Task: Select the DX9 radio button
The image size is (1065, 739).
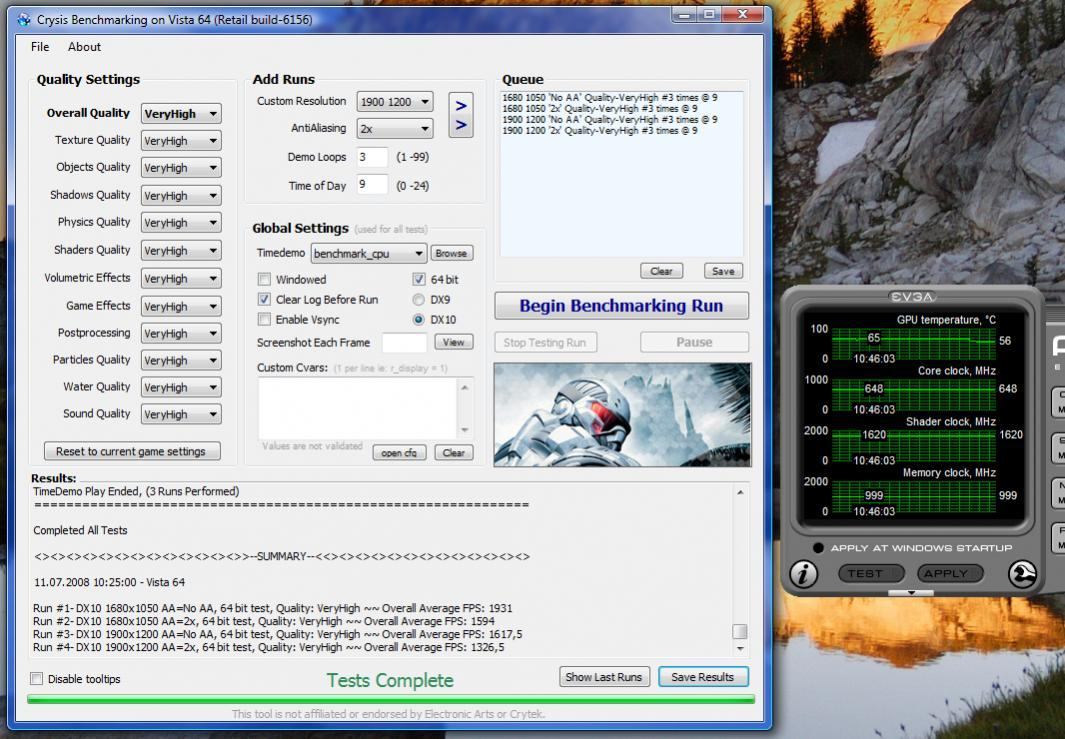Action: [x=418, y=300]
